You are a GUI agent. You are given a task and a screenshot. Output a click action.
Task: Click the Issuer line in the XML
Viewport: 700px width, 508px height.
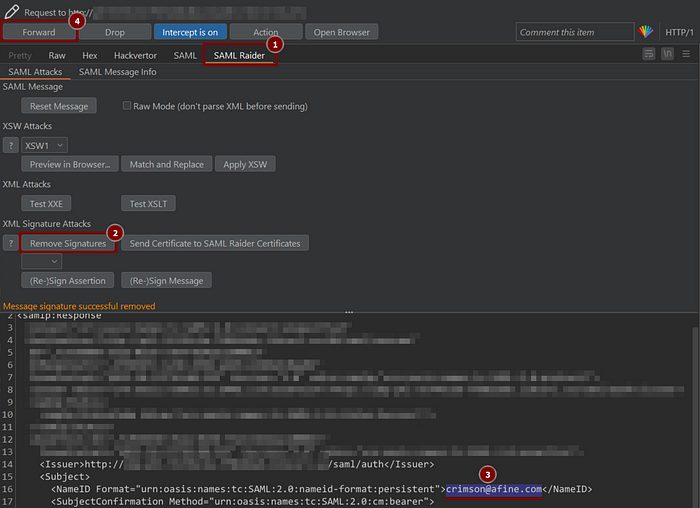pos(237,464)
